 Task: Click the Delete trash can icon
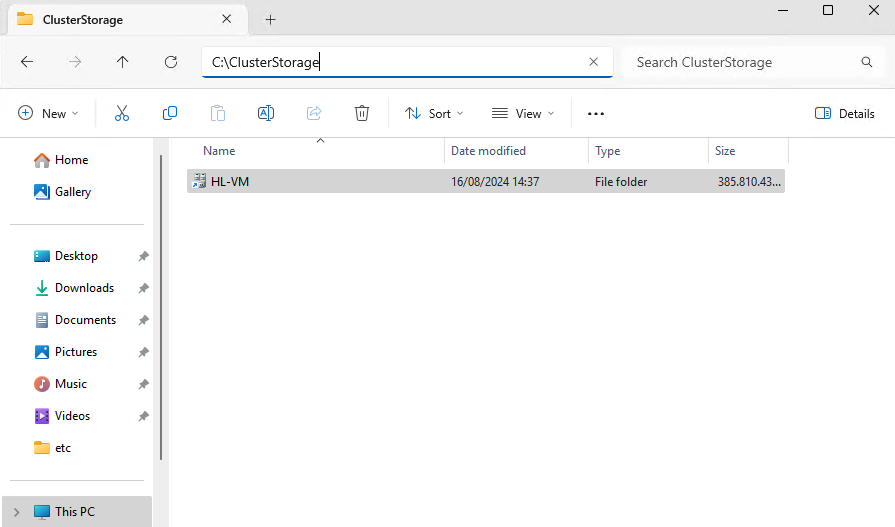[x=362, y=114]
